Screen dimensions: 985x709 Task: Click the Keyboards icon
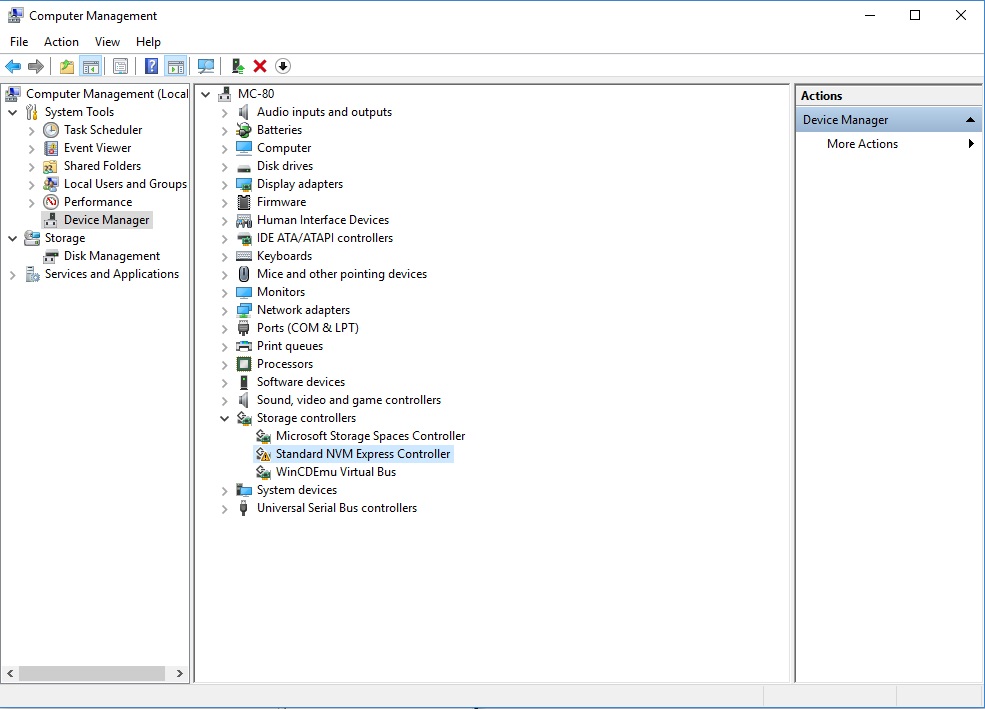(x=244, y=256)
